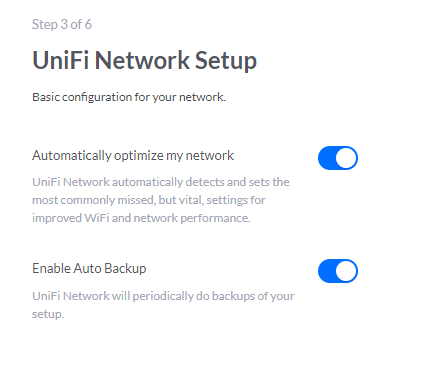Turn off Automatically optimize my network switch
423x367 pixels.
338,158
